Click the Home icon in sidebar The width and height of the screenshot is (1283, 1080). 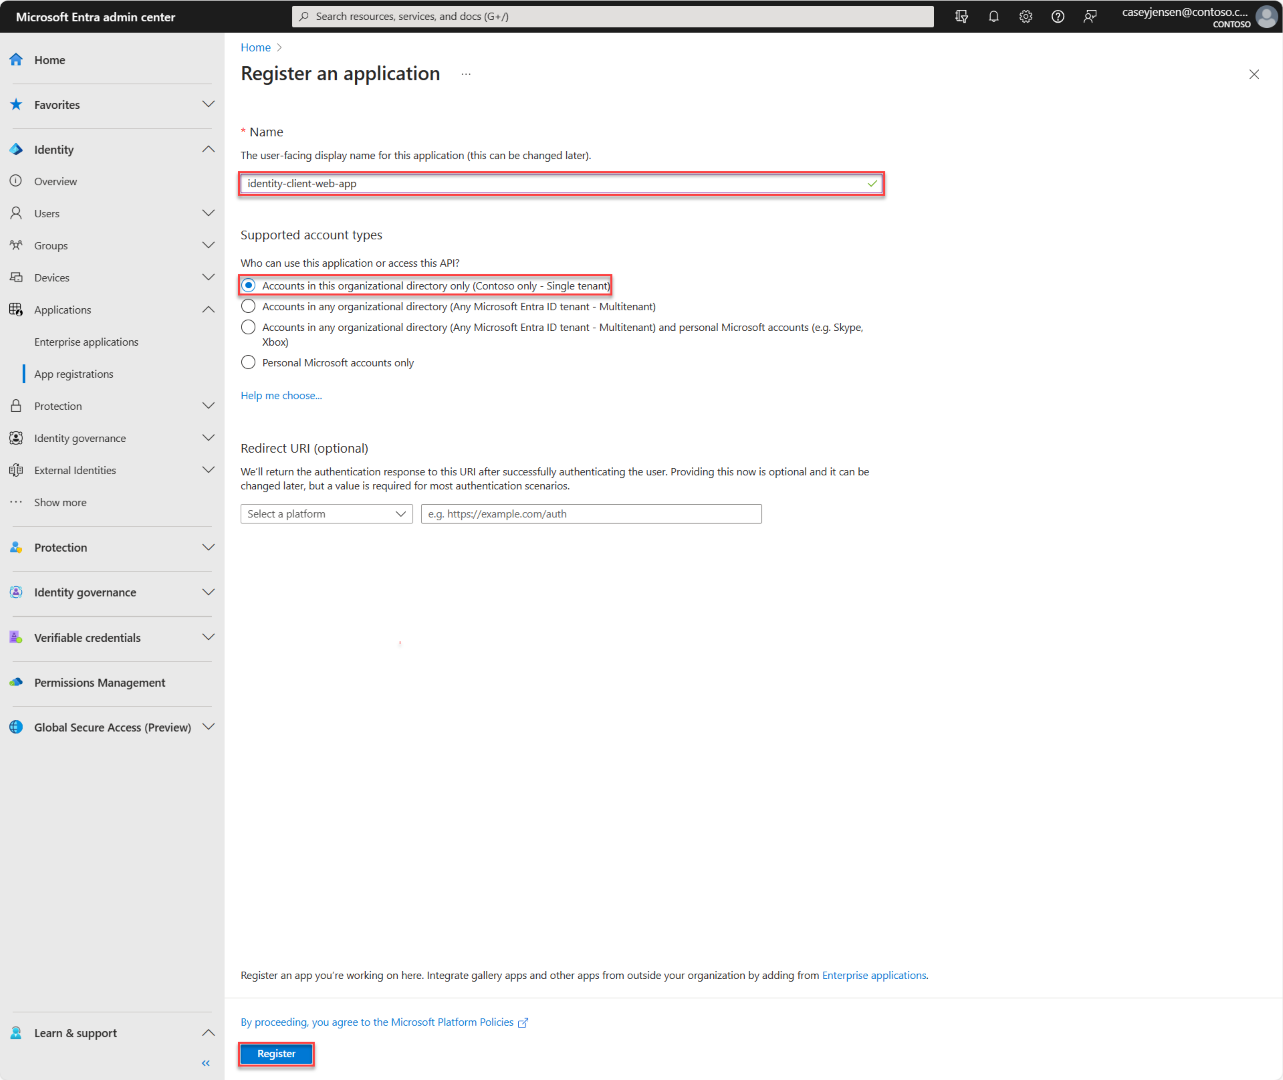coord(16,60)
